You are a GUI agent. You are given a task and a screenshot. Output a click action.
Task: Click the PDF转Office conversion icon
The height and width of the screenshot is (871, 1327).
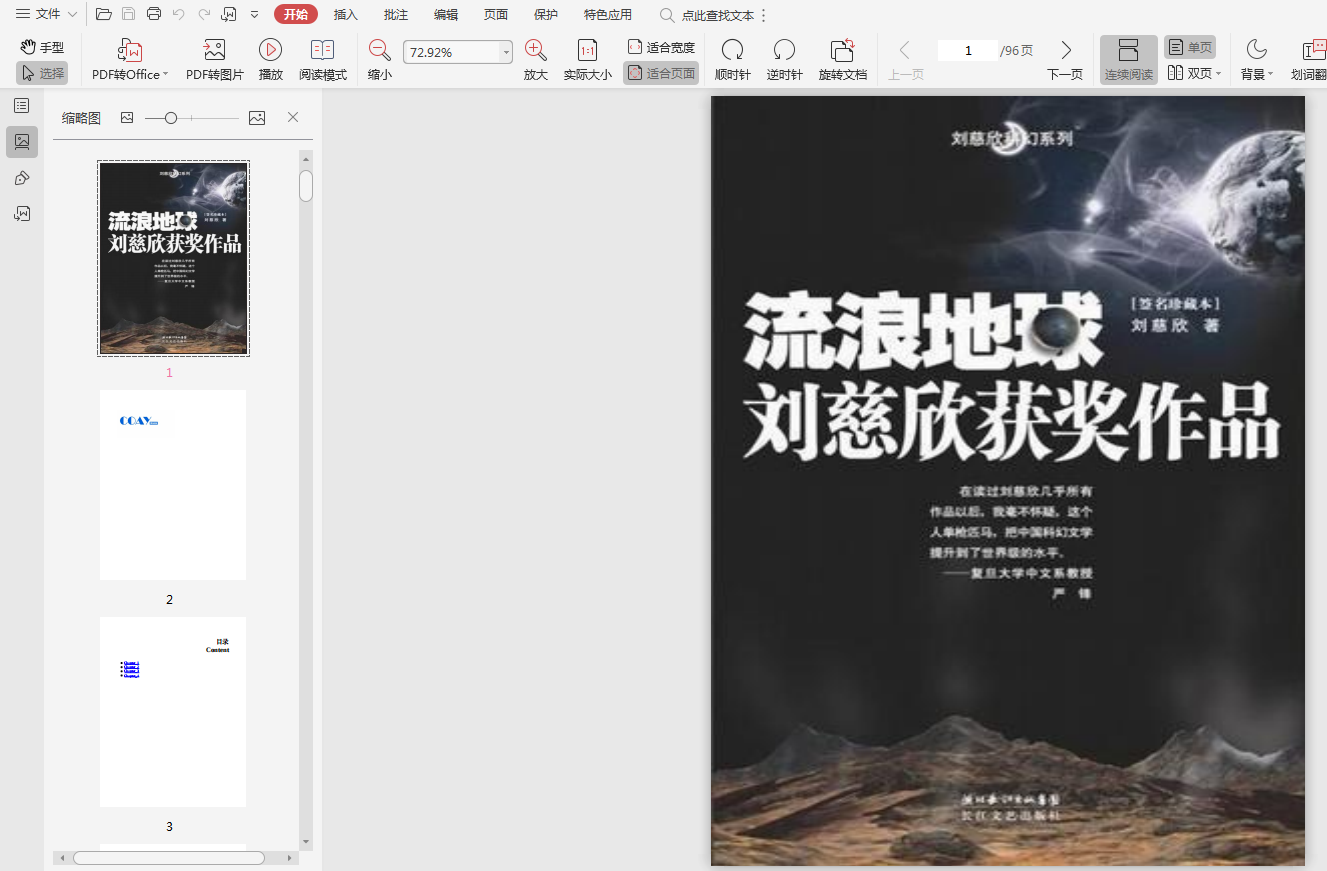click(x=130, y=51)
